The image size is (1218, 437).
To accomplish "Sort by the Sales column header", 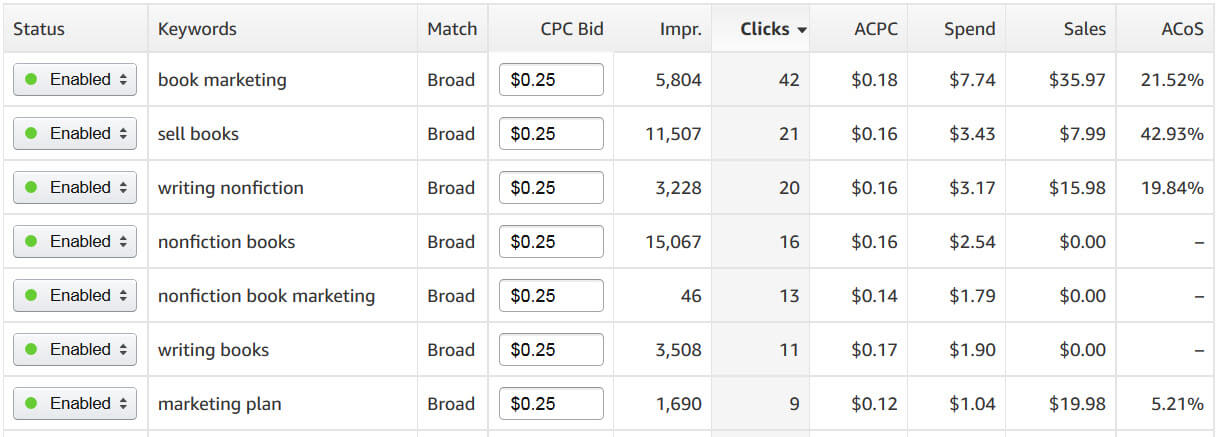I will coord(1085,29).
